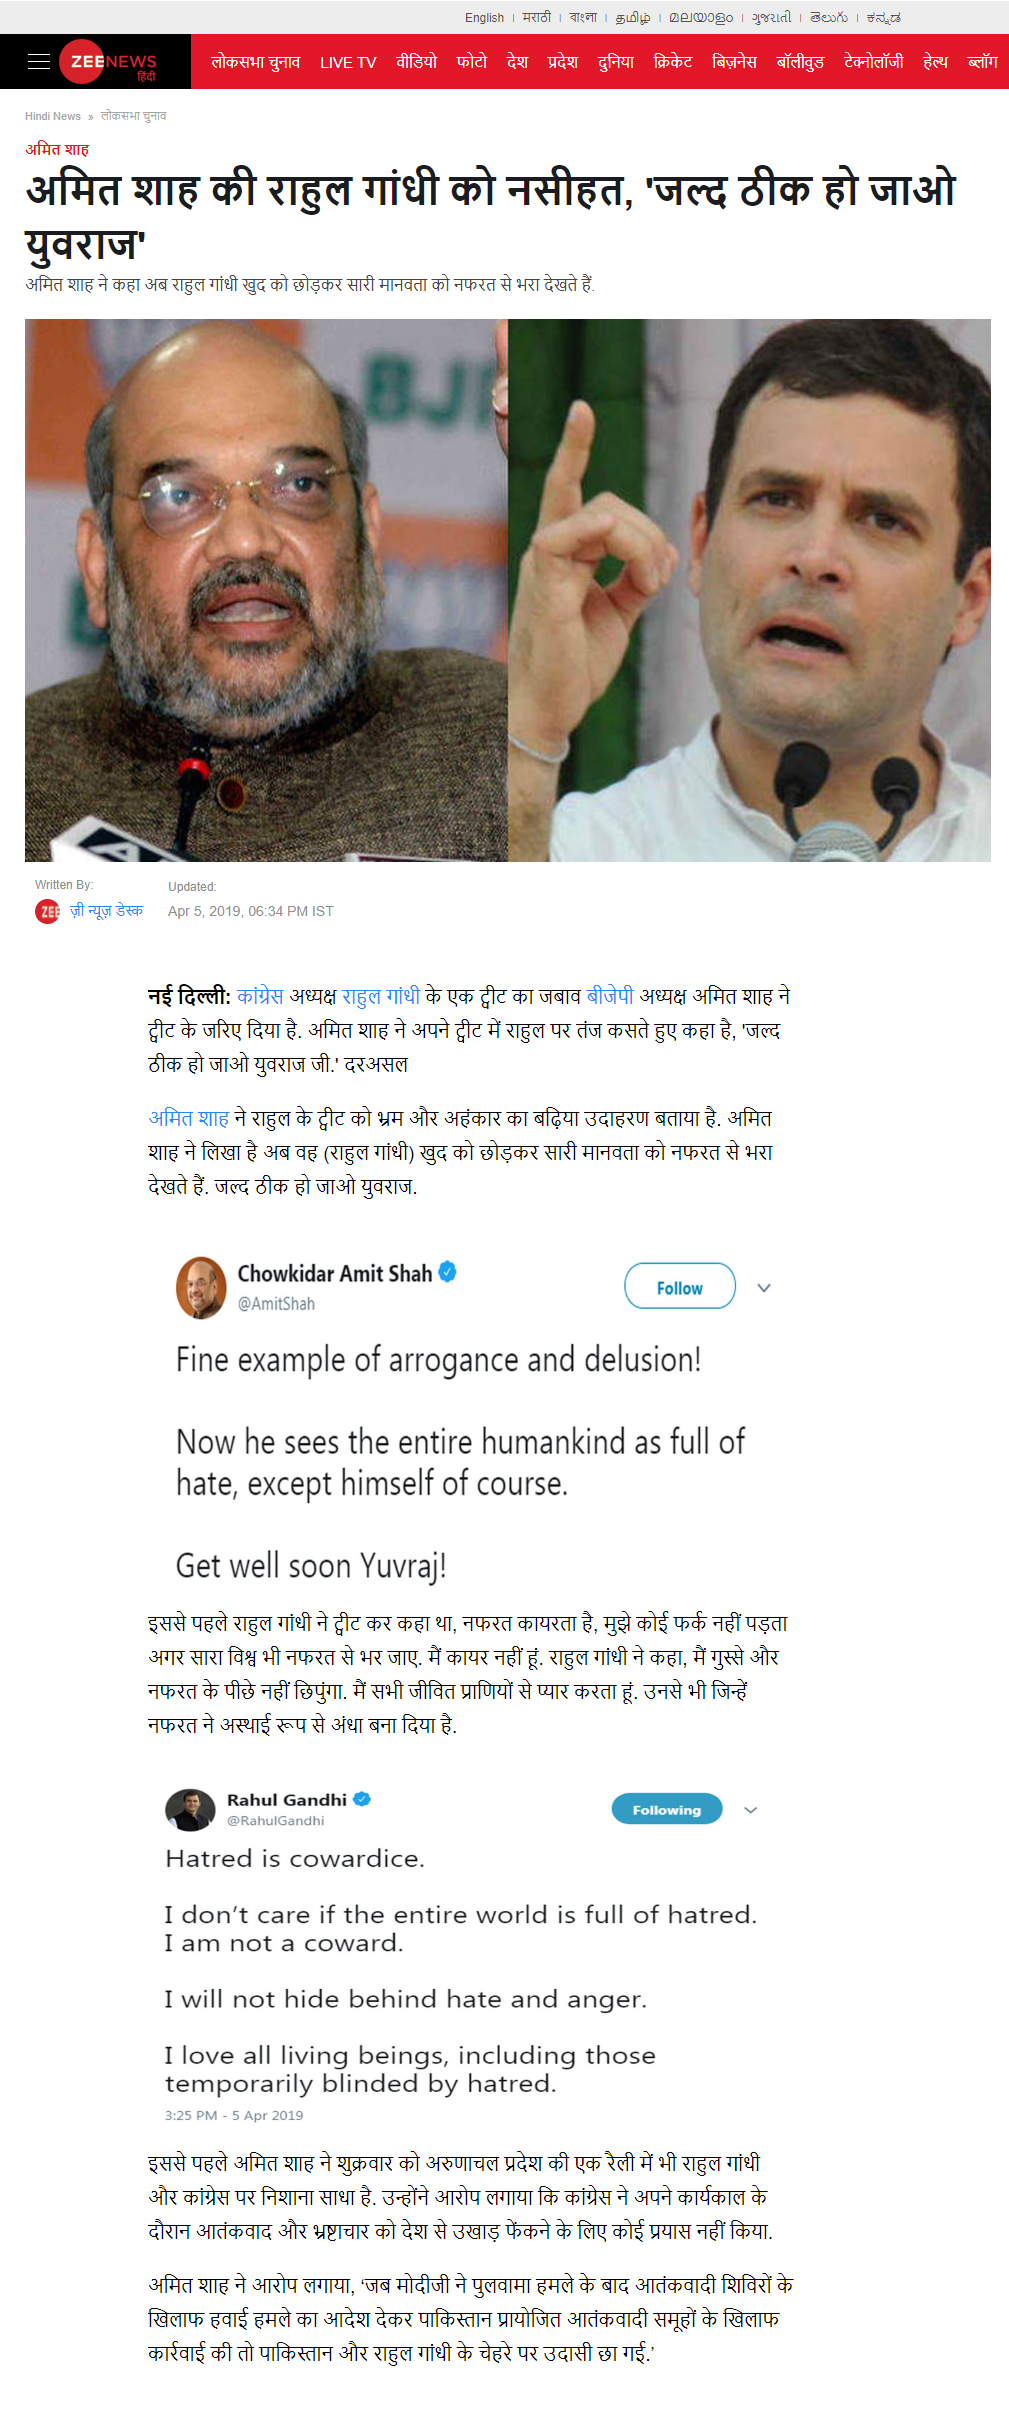Click Amit Shah's tweet profile picture
This screenshot has height=2413, width=1009.
pyautogui.click(x=201, y=1287)
